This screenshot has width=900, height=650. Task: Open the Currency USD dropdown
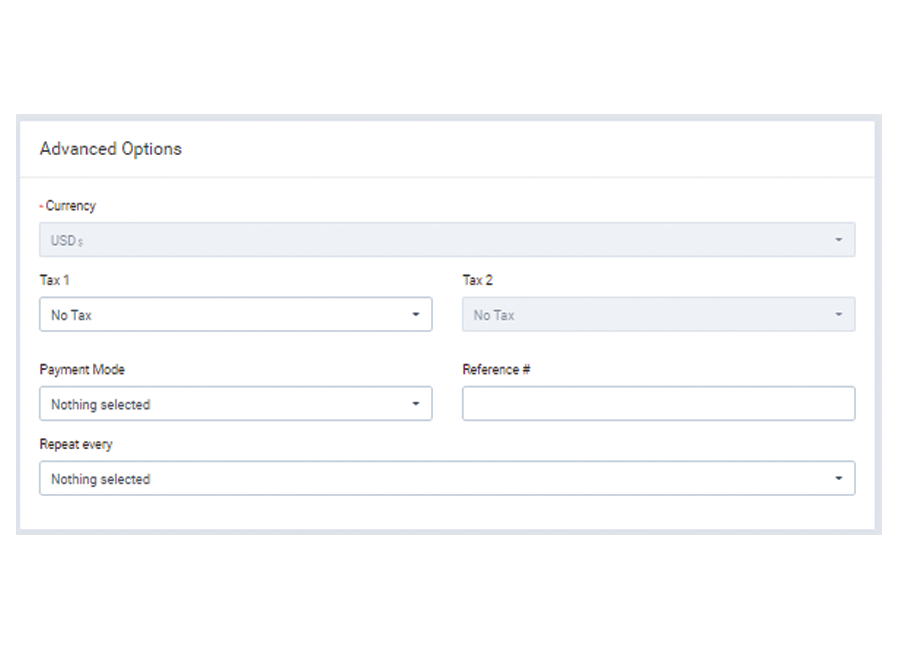pyautogui.click(x=446, y=240)
